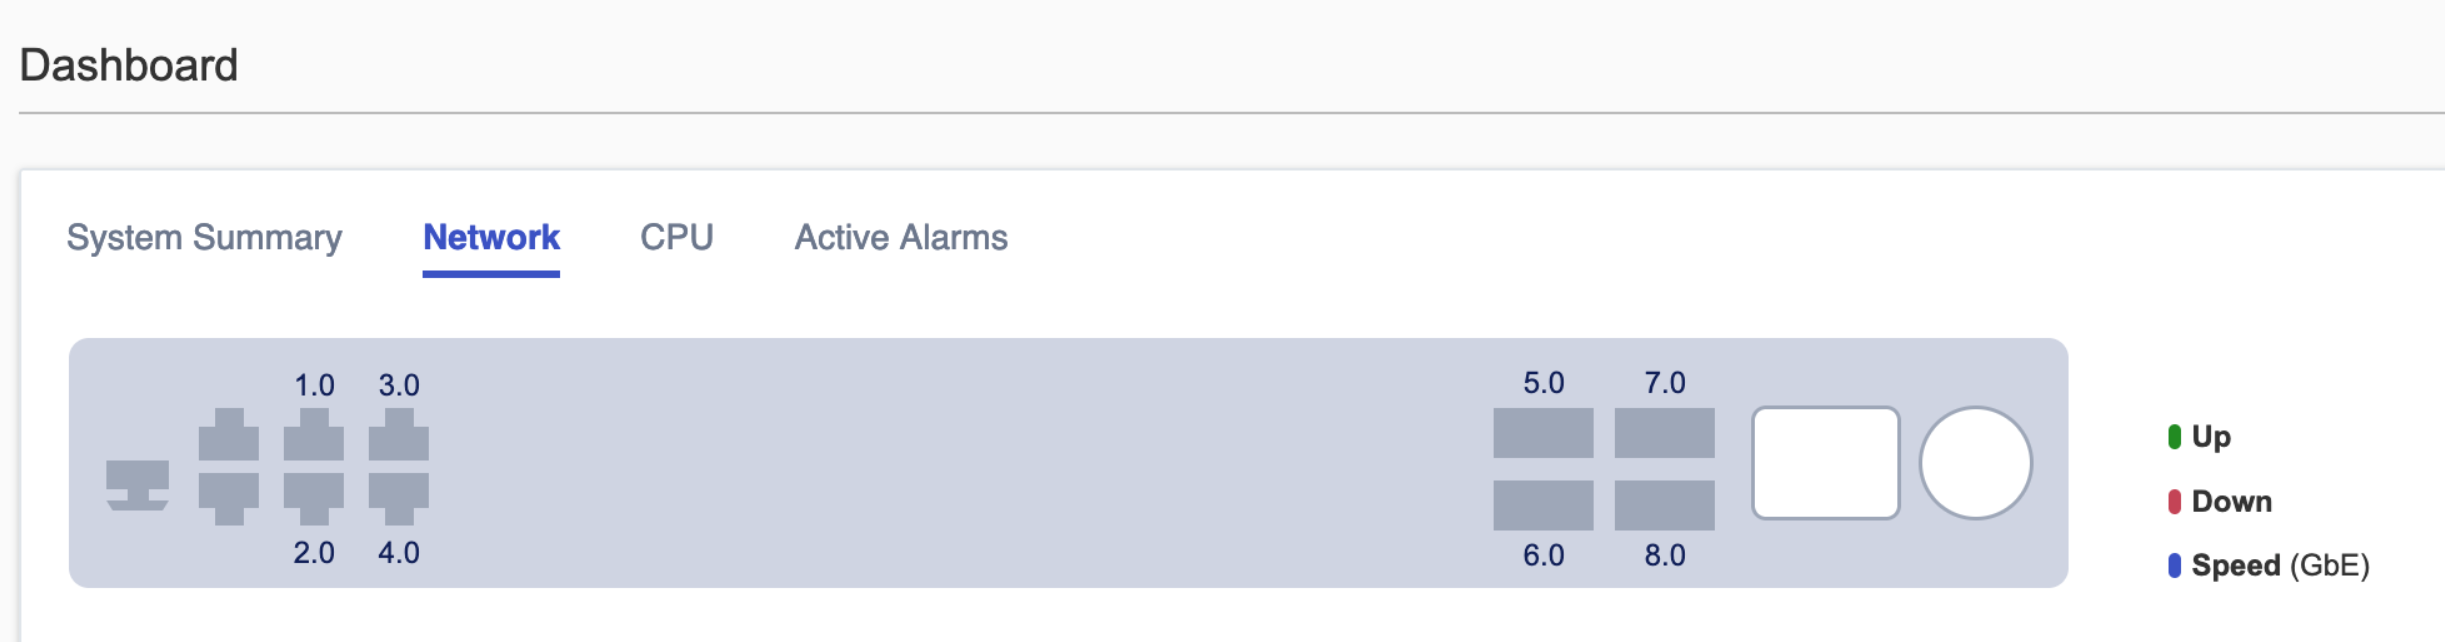
Task: Select the port 7.0 SFP slot
Action: click(x=1664, y=433)
